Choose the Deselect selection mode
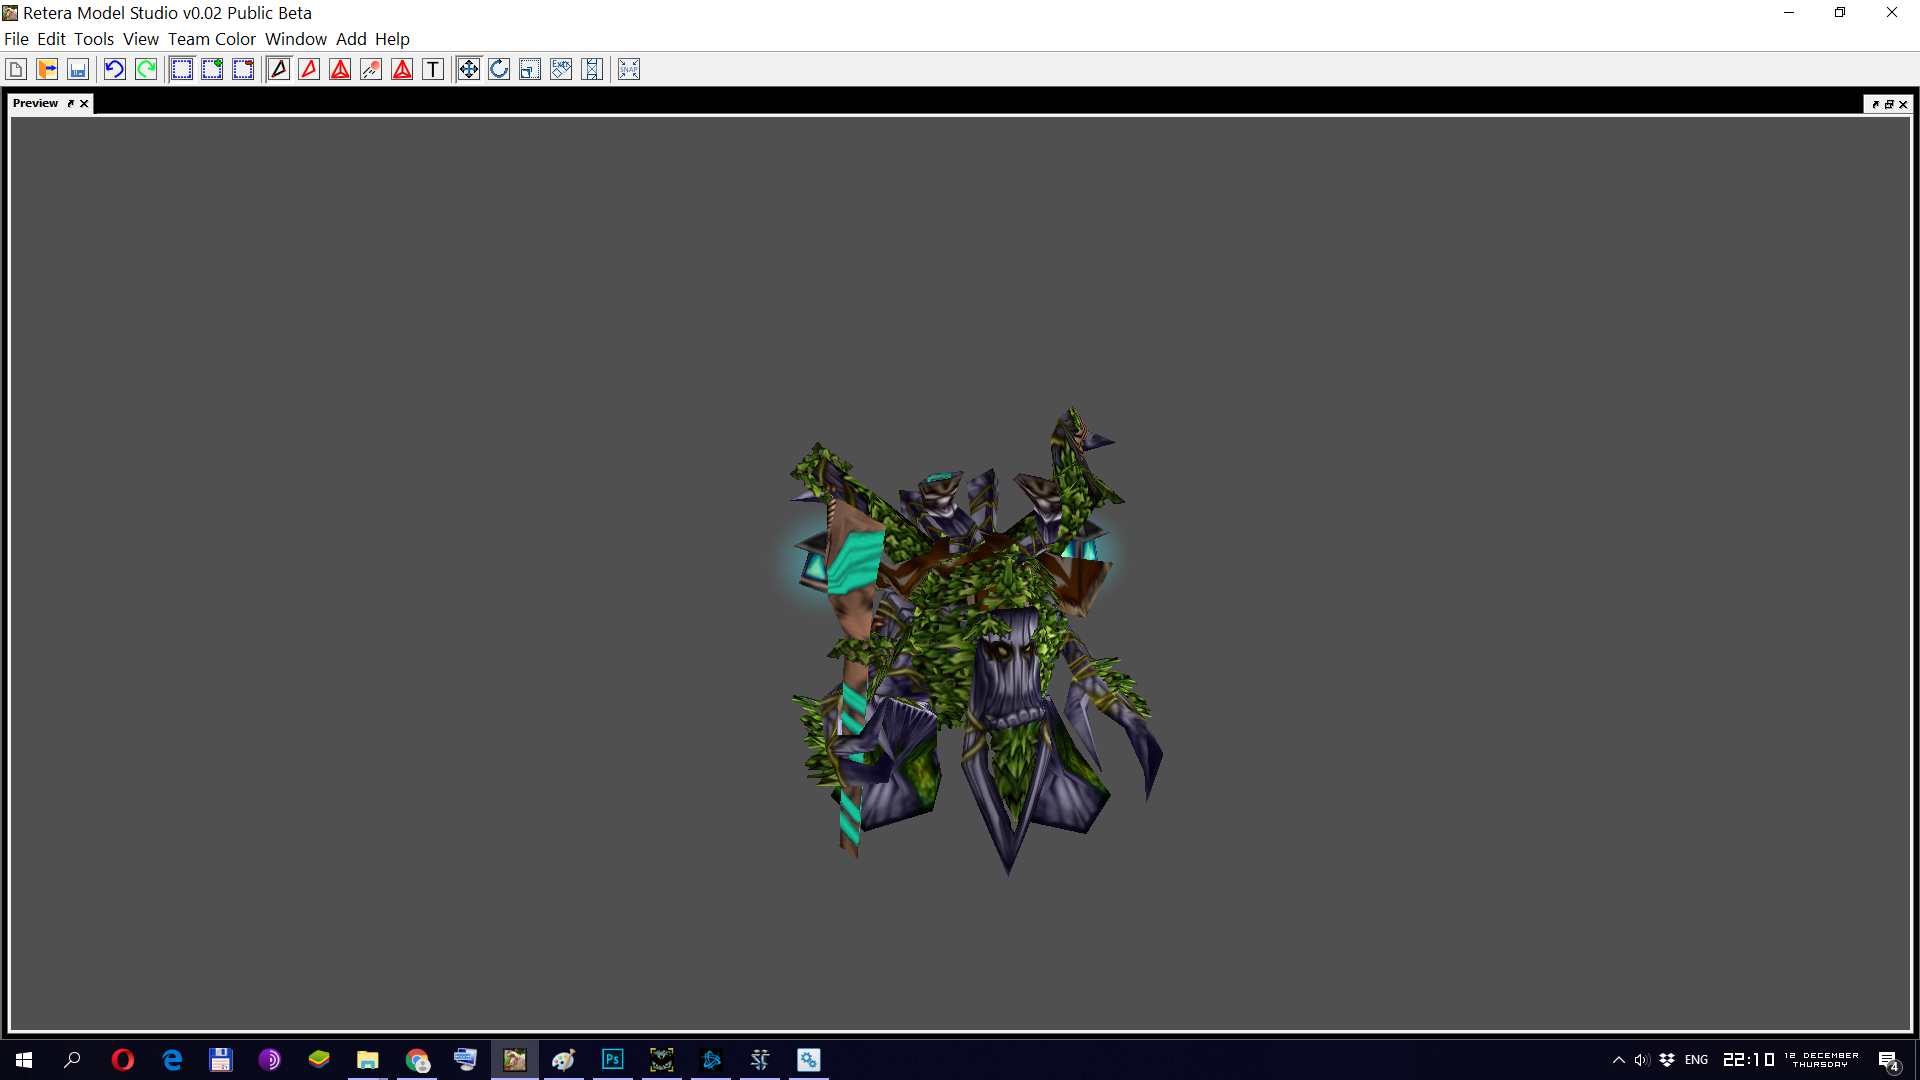 [244, 69]
